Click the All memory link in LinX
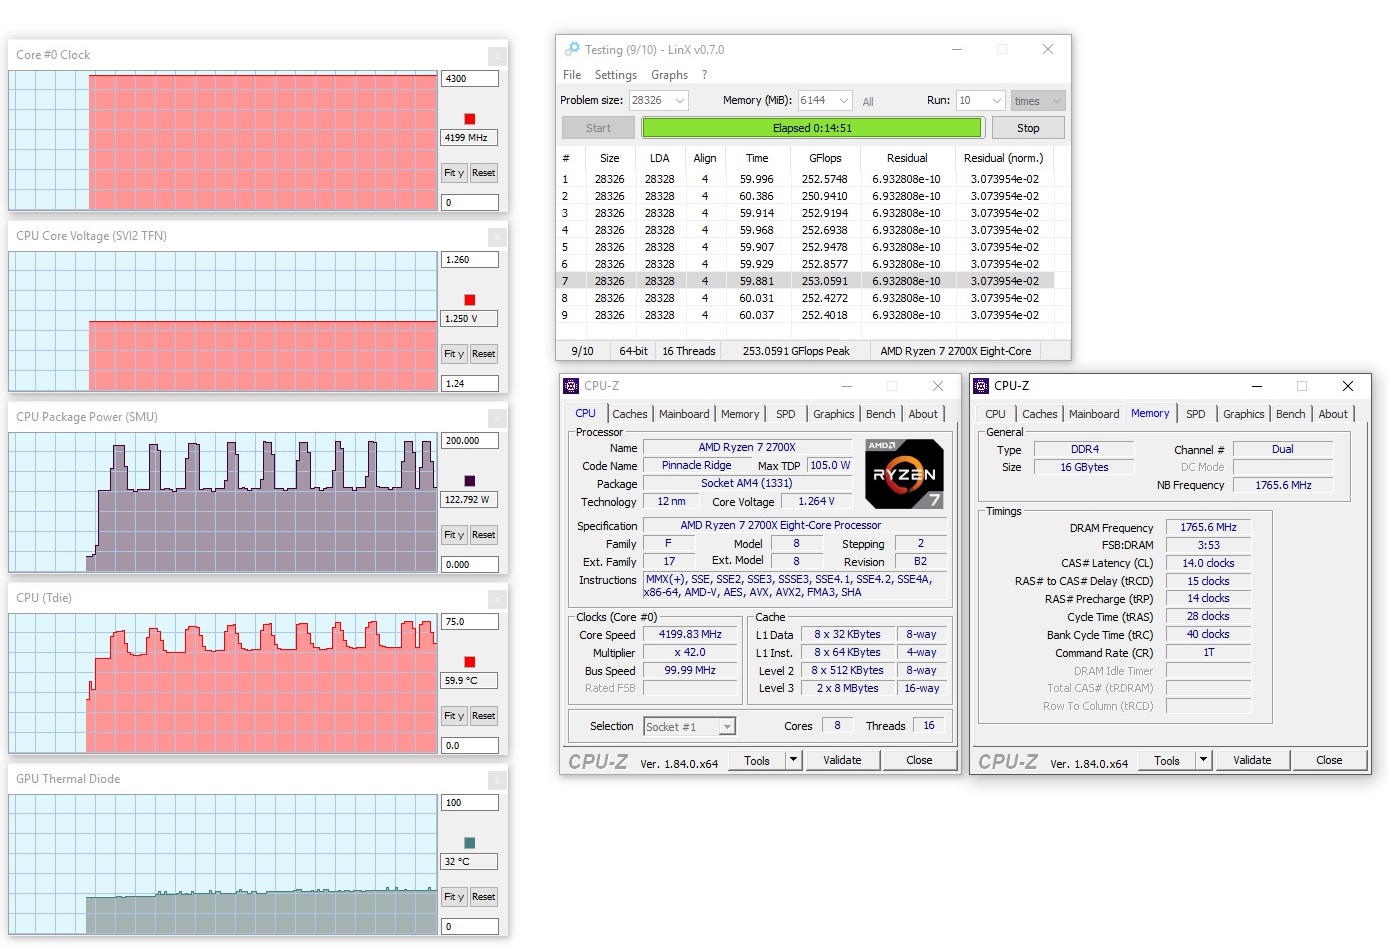1388x952 pixels. pos(868,102)
